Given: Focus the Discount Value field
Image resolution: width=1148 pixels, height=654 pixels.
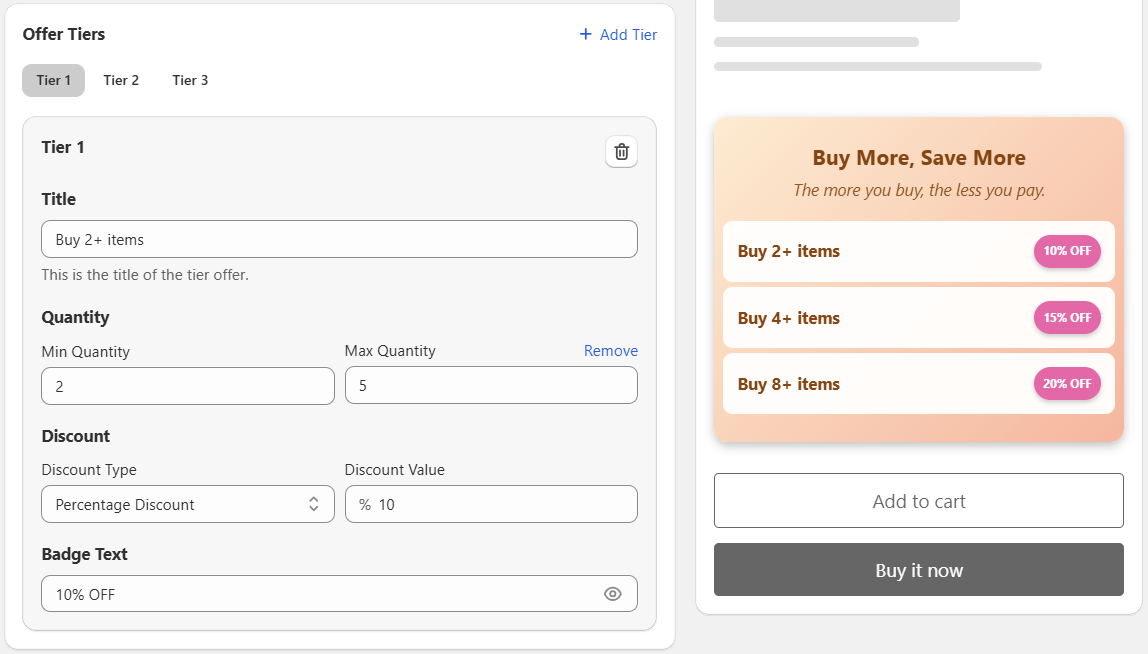Looking at the screenshot, I should click(491, 504).
